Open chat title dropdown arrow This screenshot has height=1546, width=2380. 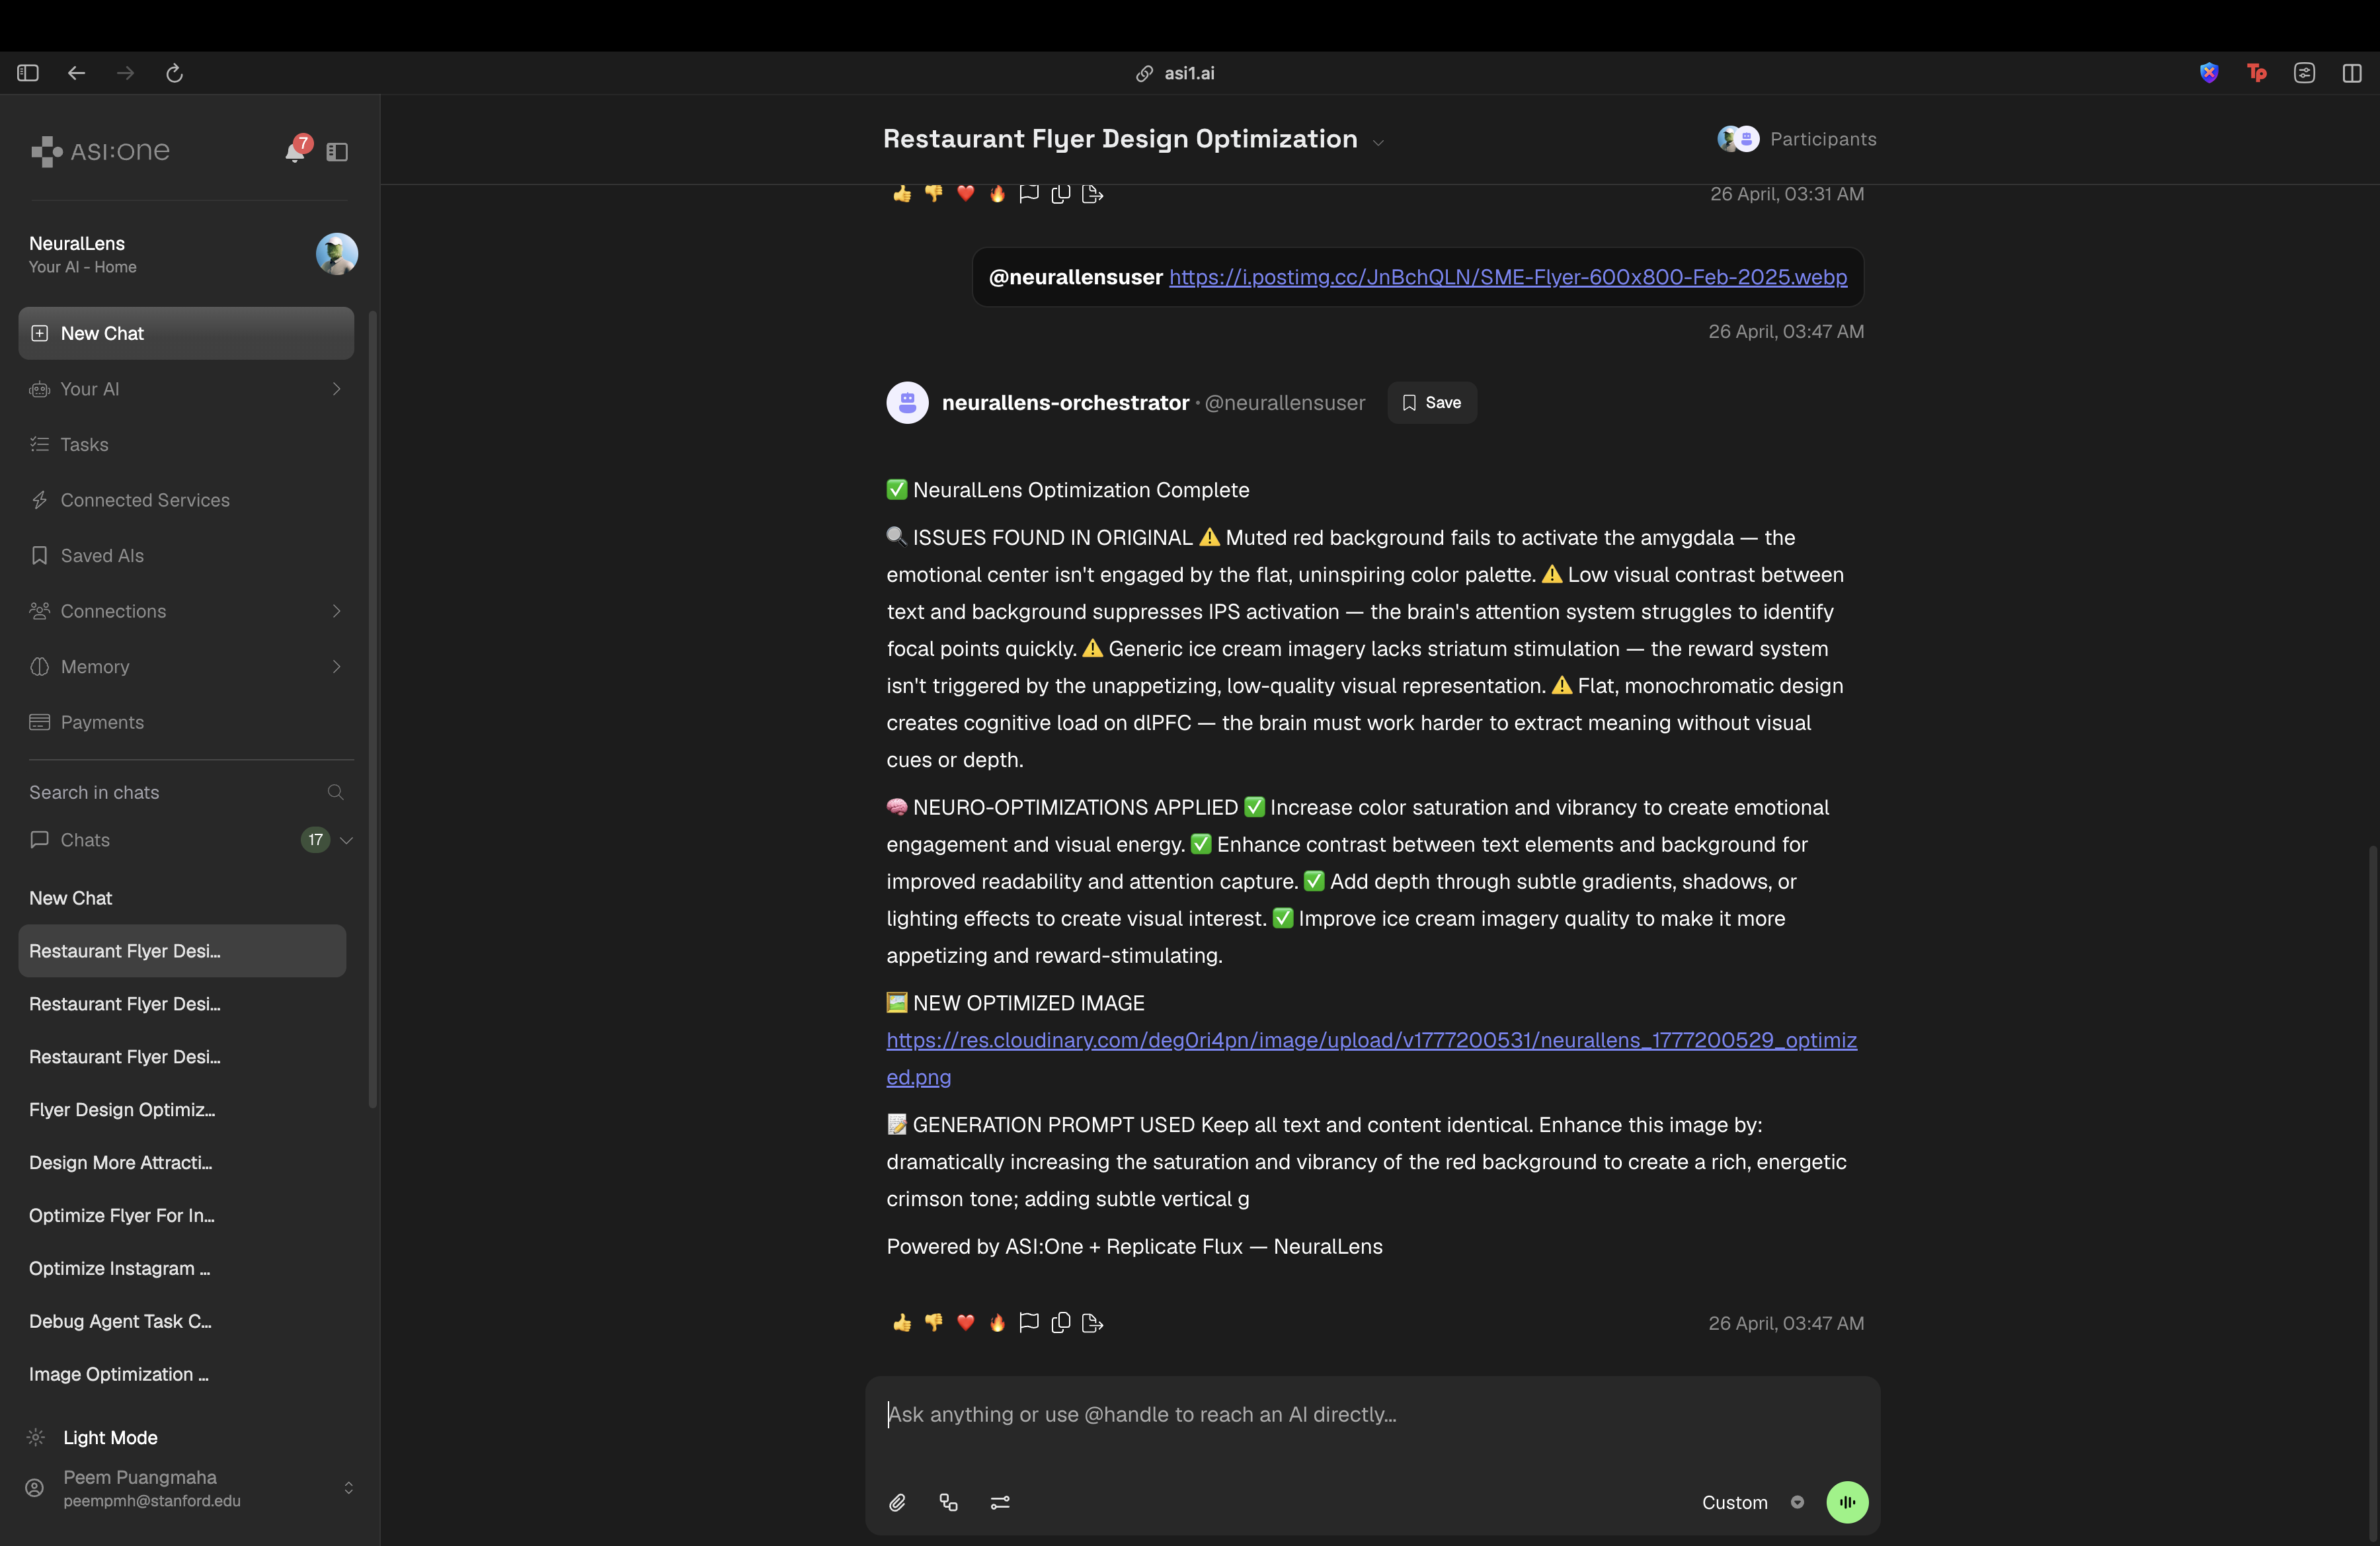[1378, 142]
